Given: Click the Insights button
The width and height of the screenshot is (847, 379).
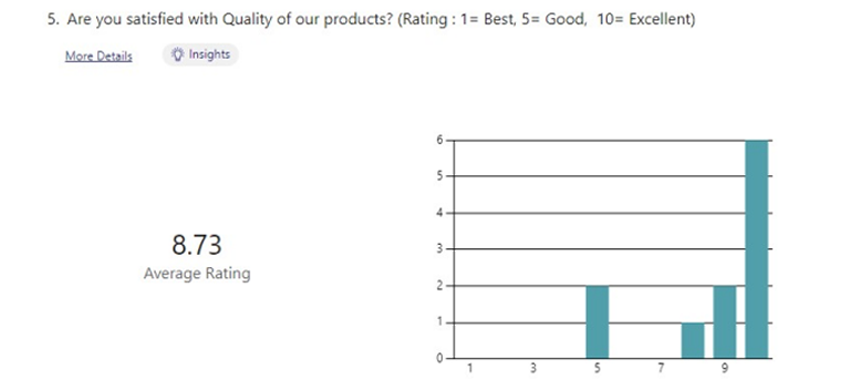Looking at the screenshot, I should (x=200, y=55).
